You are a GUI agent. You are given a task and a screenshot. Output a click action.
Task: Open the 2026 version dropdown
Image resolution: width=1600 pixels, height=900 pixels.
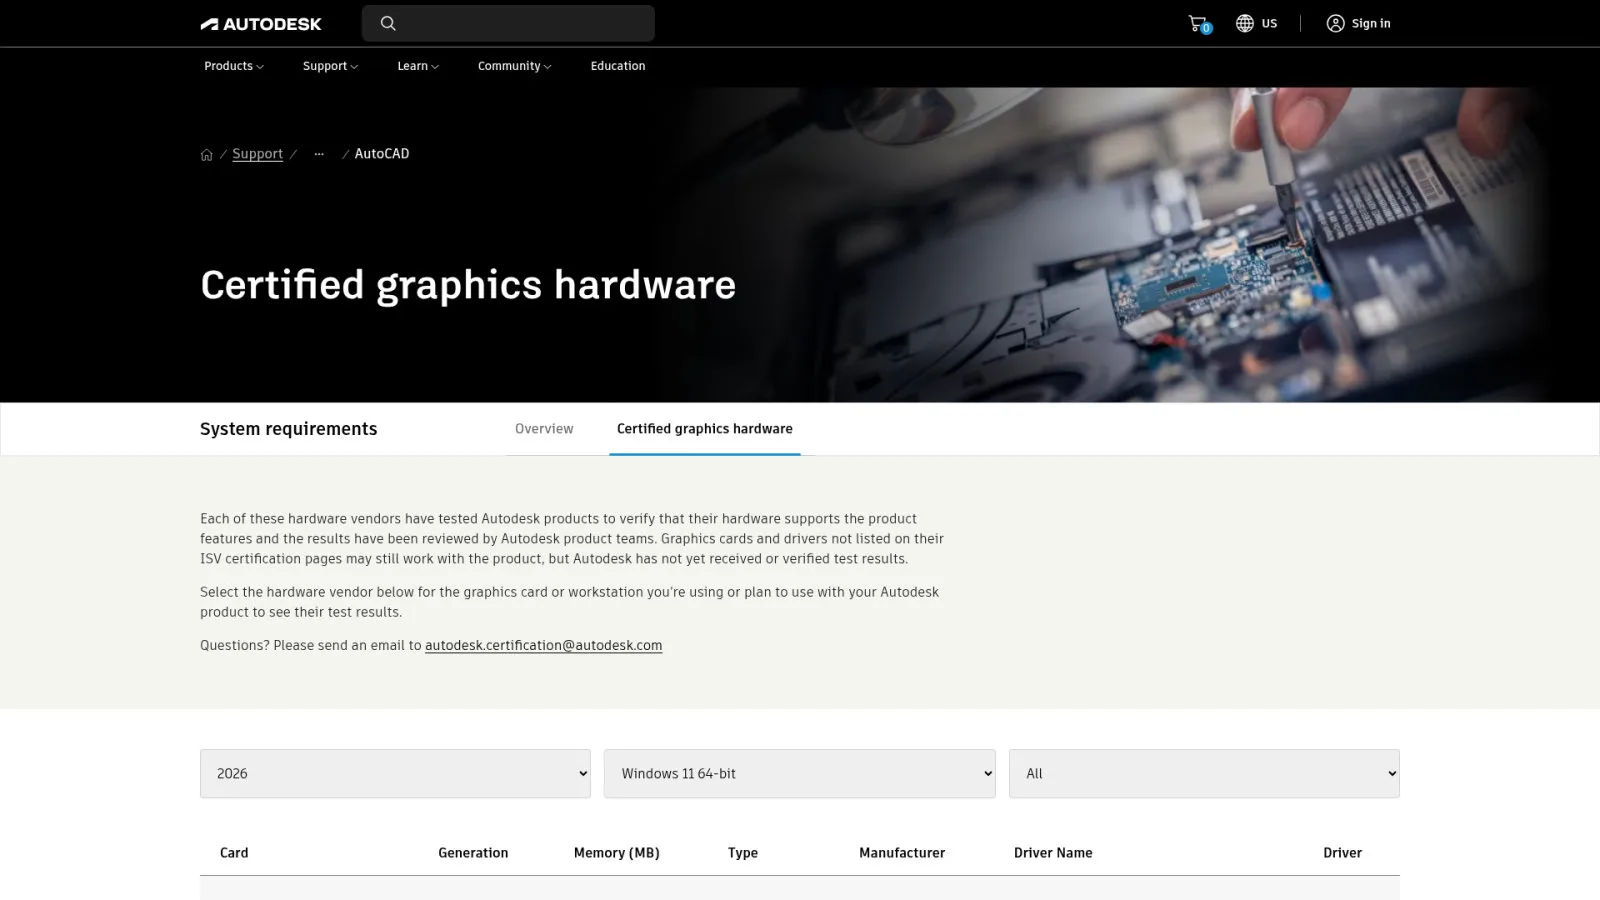coord(395,774)
